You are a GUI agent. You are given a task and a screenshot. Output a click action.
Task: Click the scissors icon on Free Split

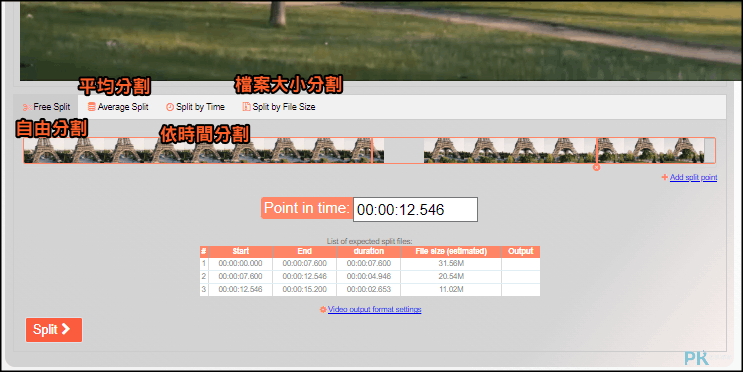27,108
